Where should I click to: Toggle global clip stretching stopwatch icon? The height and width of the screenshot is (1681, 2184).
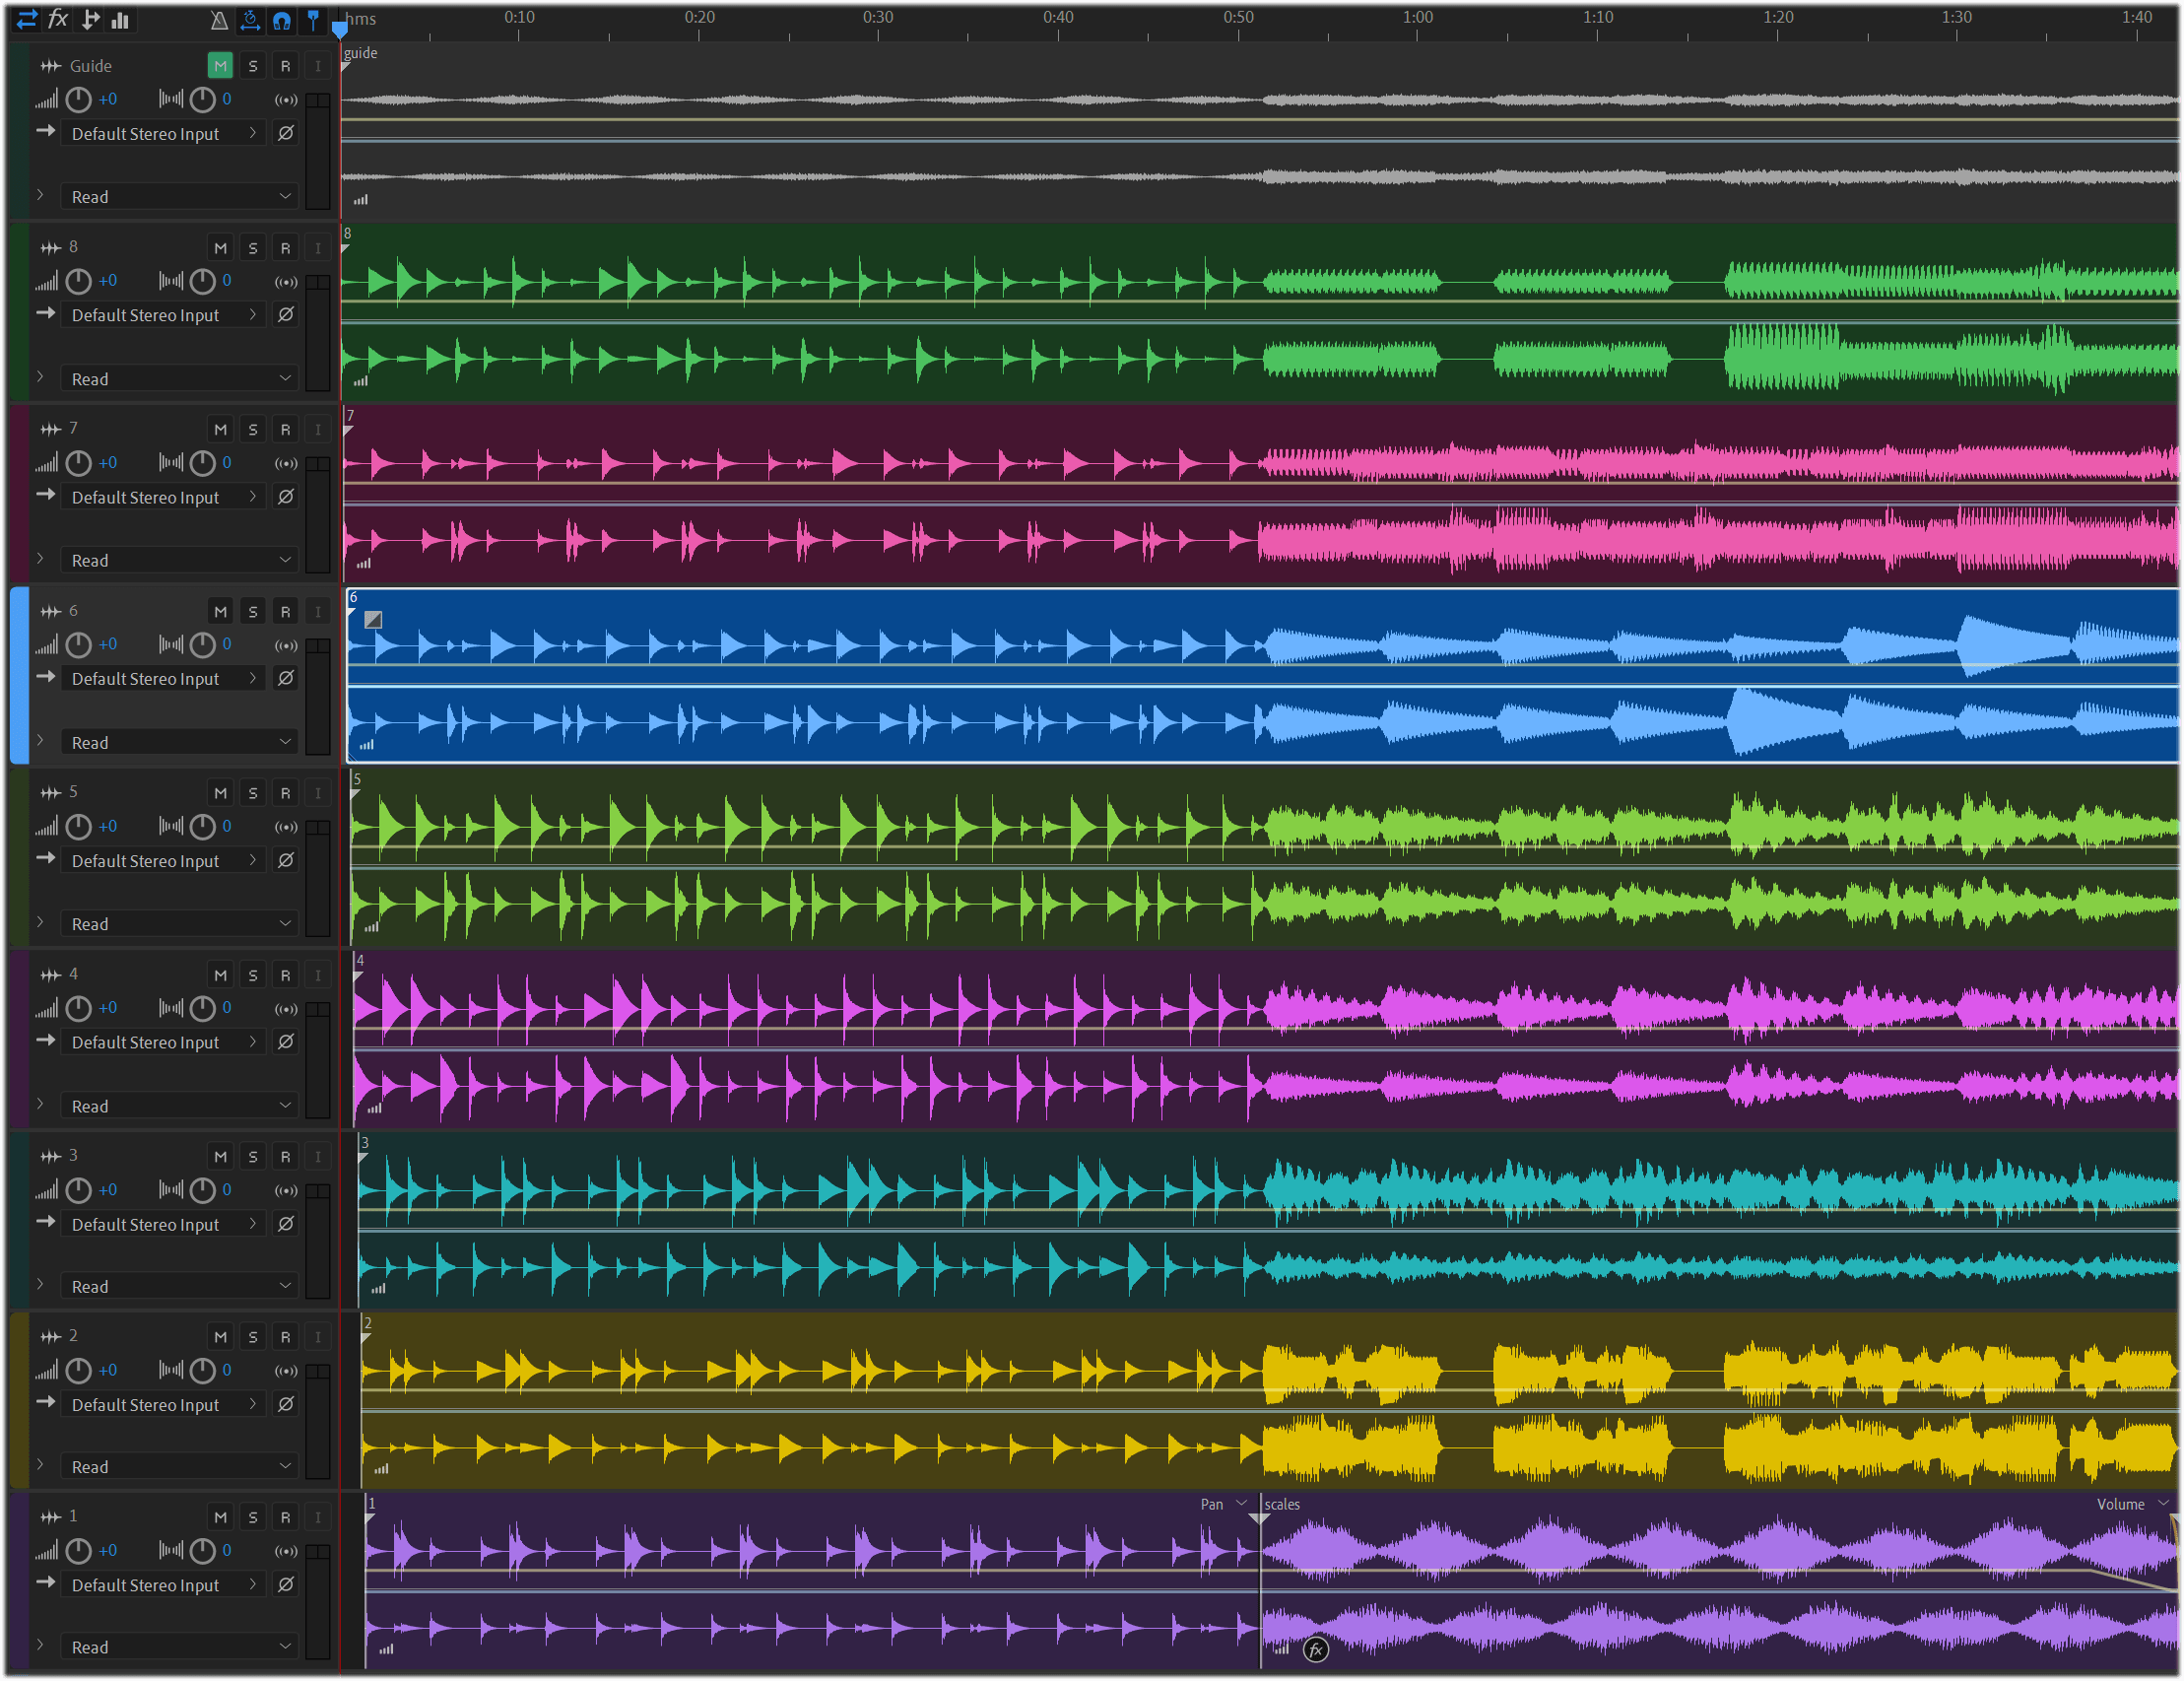click(250, 19)
